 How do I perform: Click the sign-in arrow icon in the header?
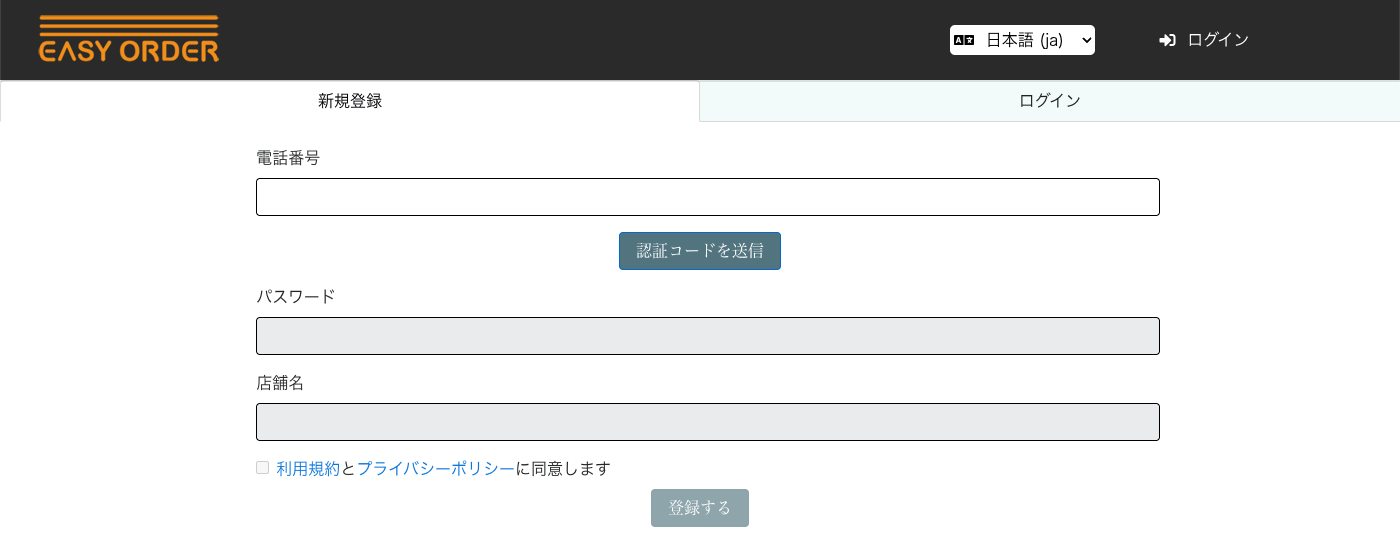pos(1167,40)
